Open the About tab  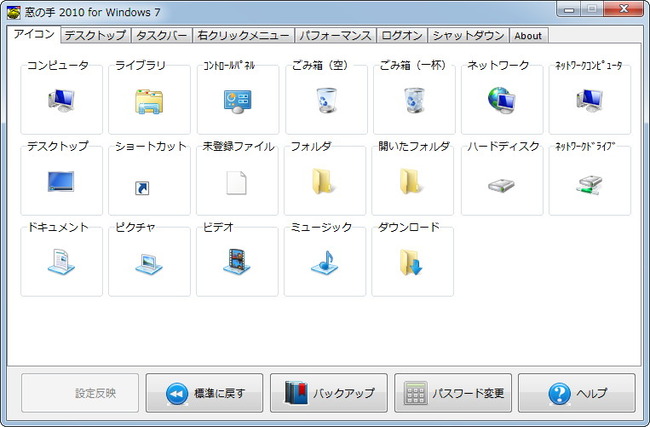(x=528, y=36)
